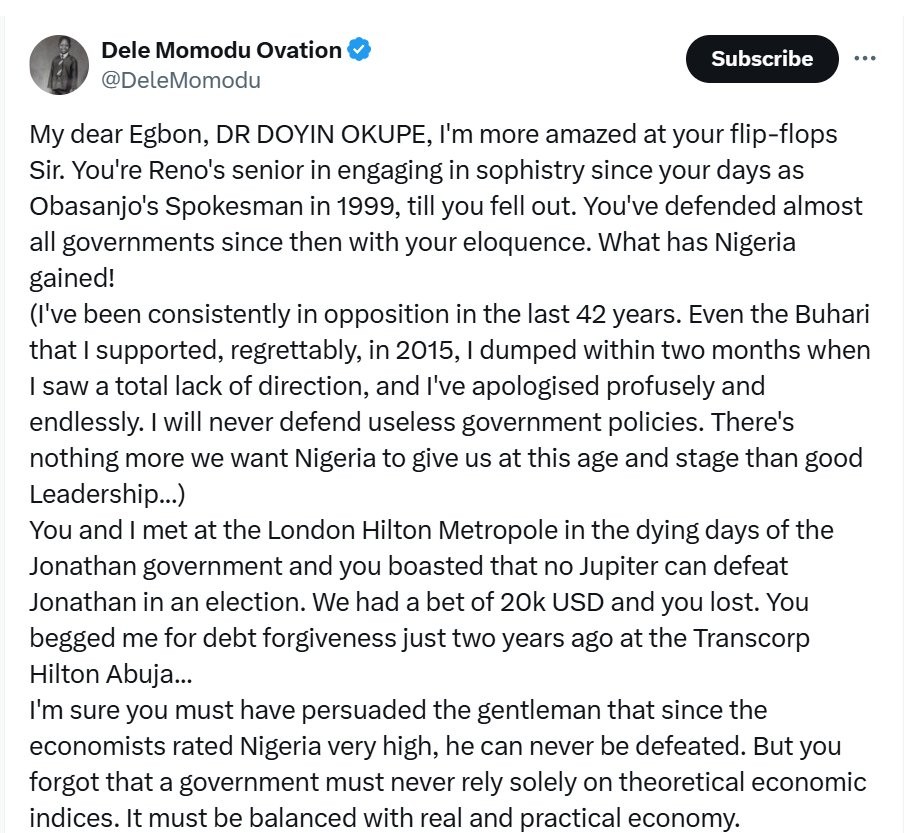Image resolution: width=912 pixels, height=833 pixels.
Task: Click the word Transcorp in the post
Action: pos(751,639)
